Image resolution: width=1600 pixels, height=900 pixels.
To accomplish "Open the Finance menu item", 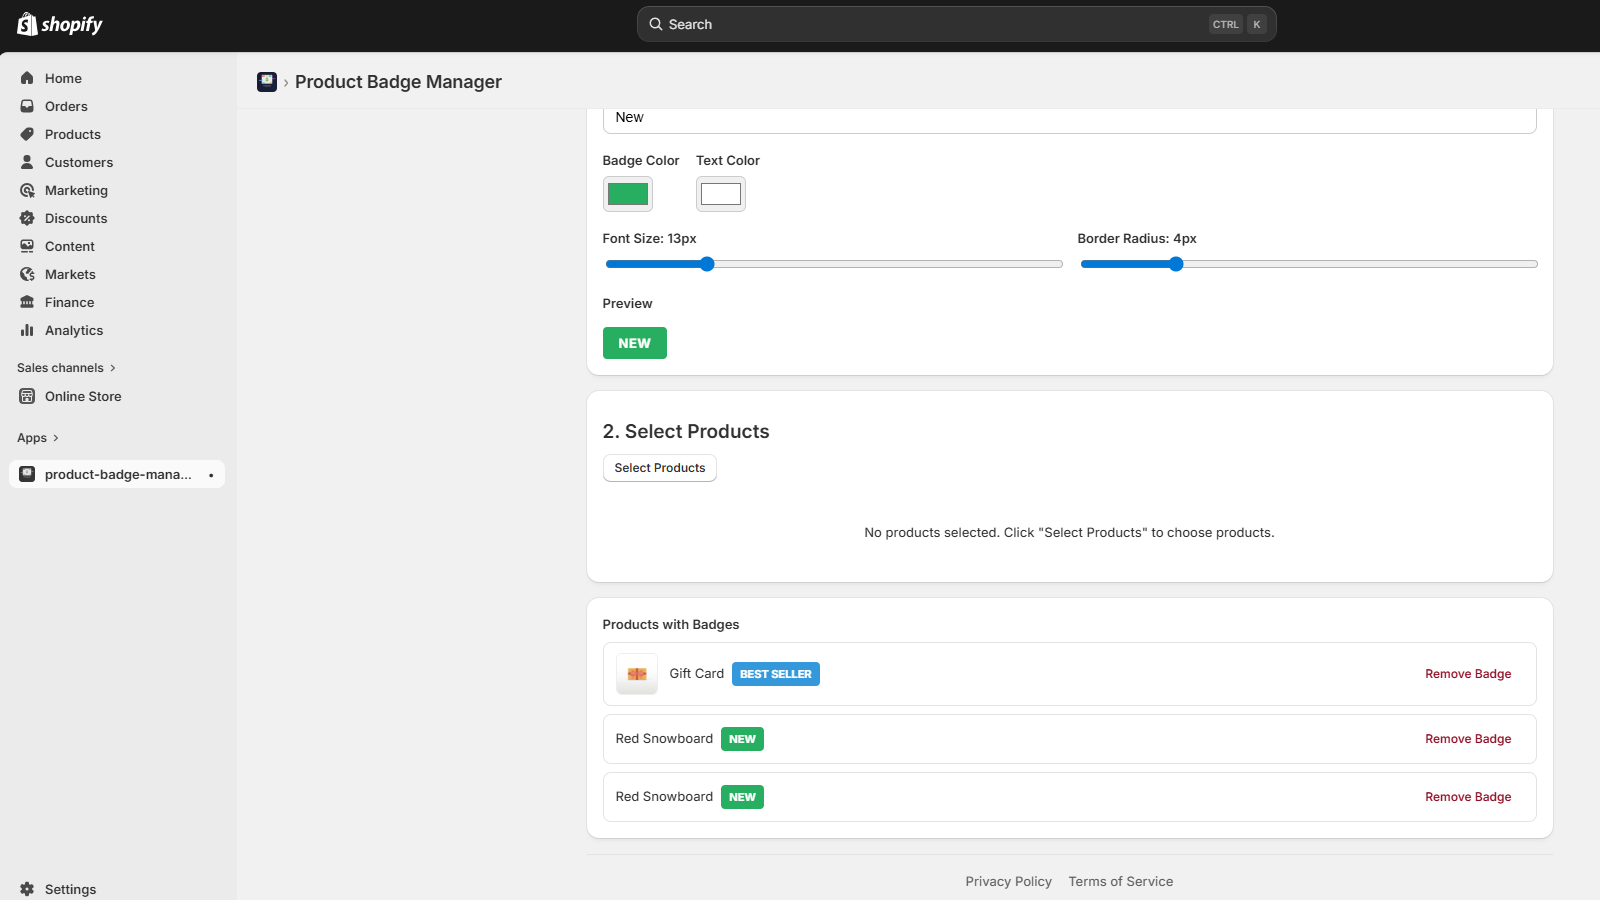I will 69,302.
